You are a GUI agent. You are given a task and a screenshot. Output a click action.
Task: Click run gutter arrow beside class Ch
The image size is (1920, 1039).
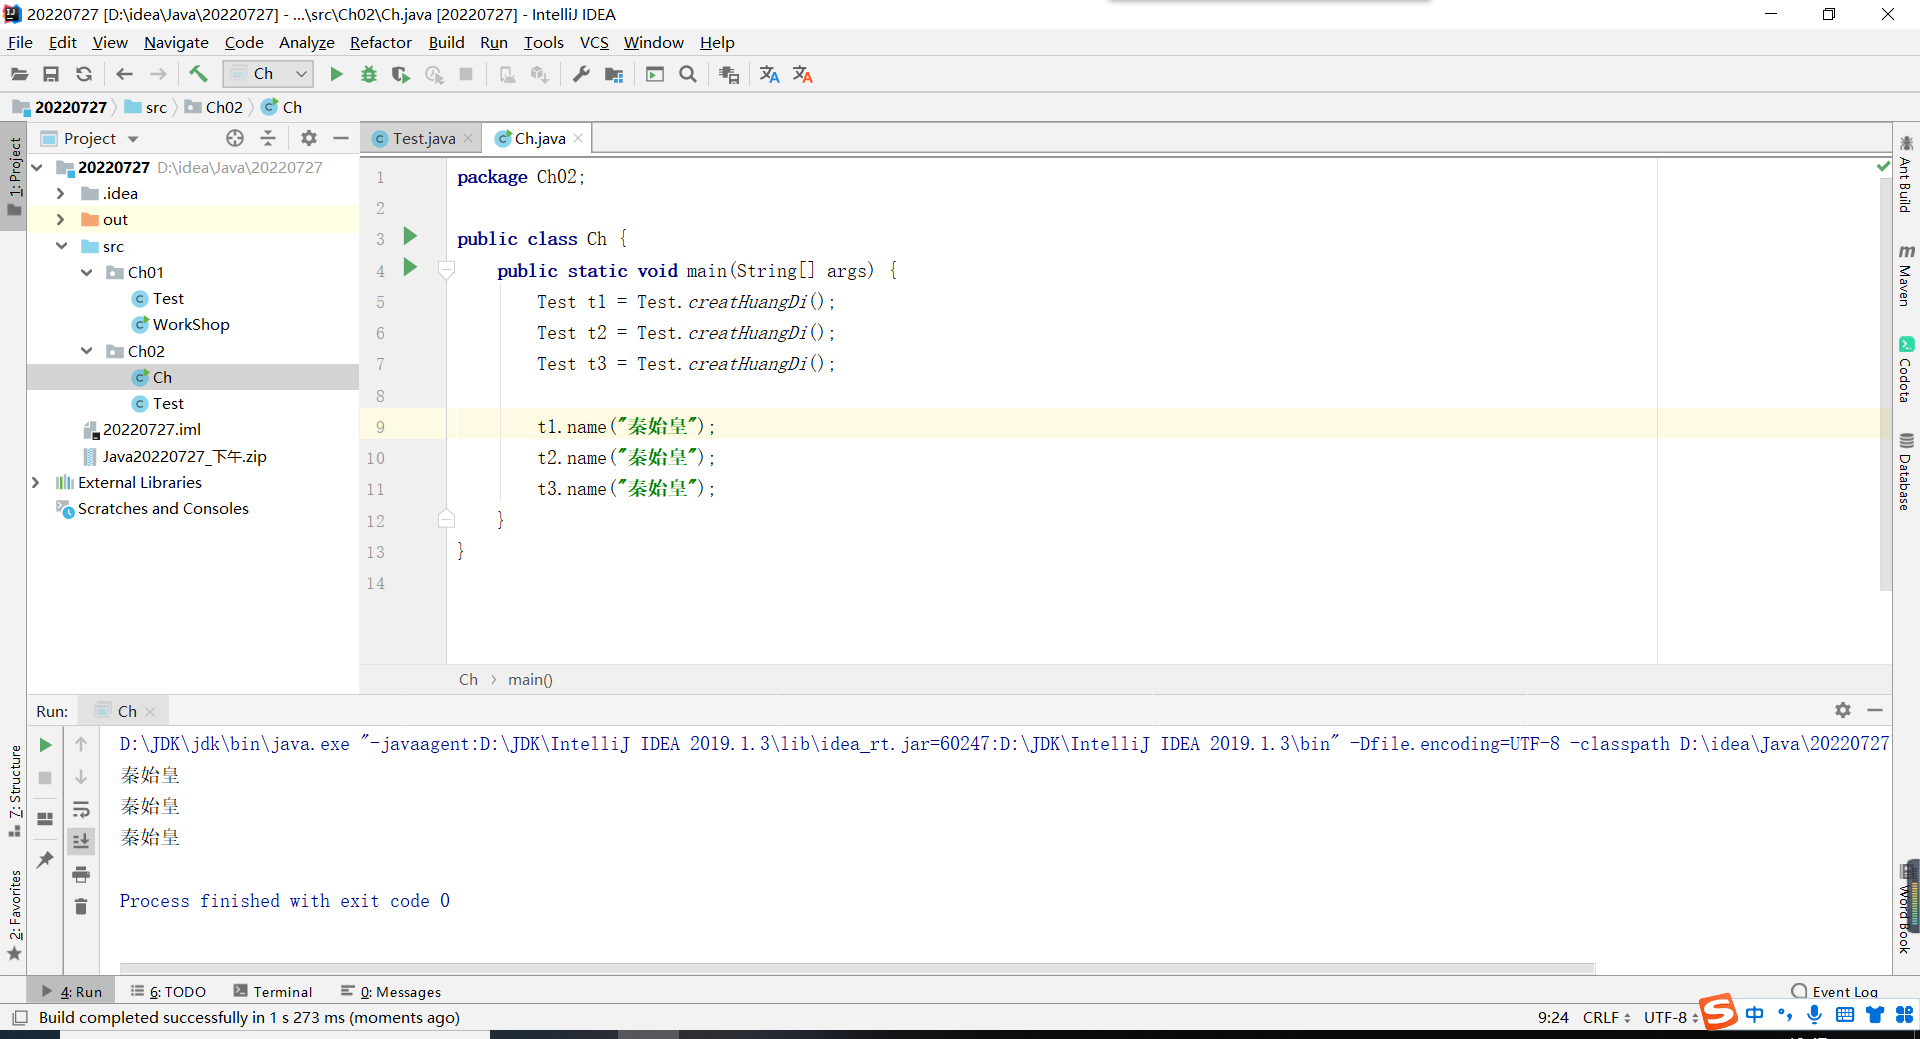click(410, 236)
